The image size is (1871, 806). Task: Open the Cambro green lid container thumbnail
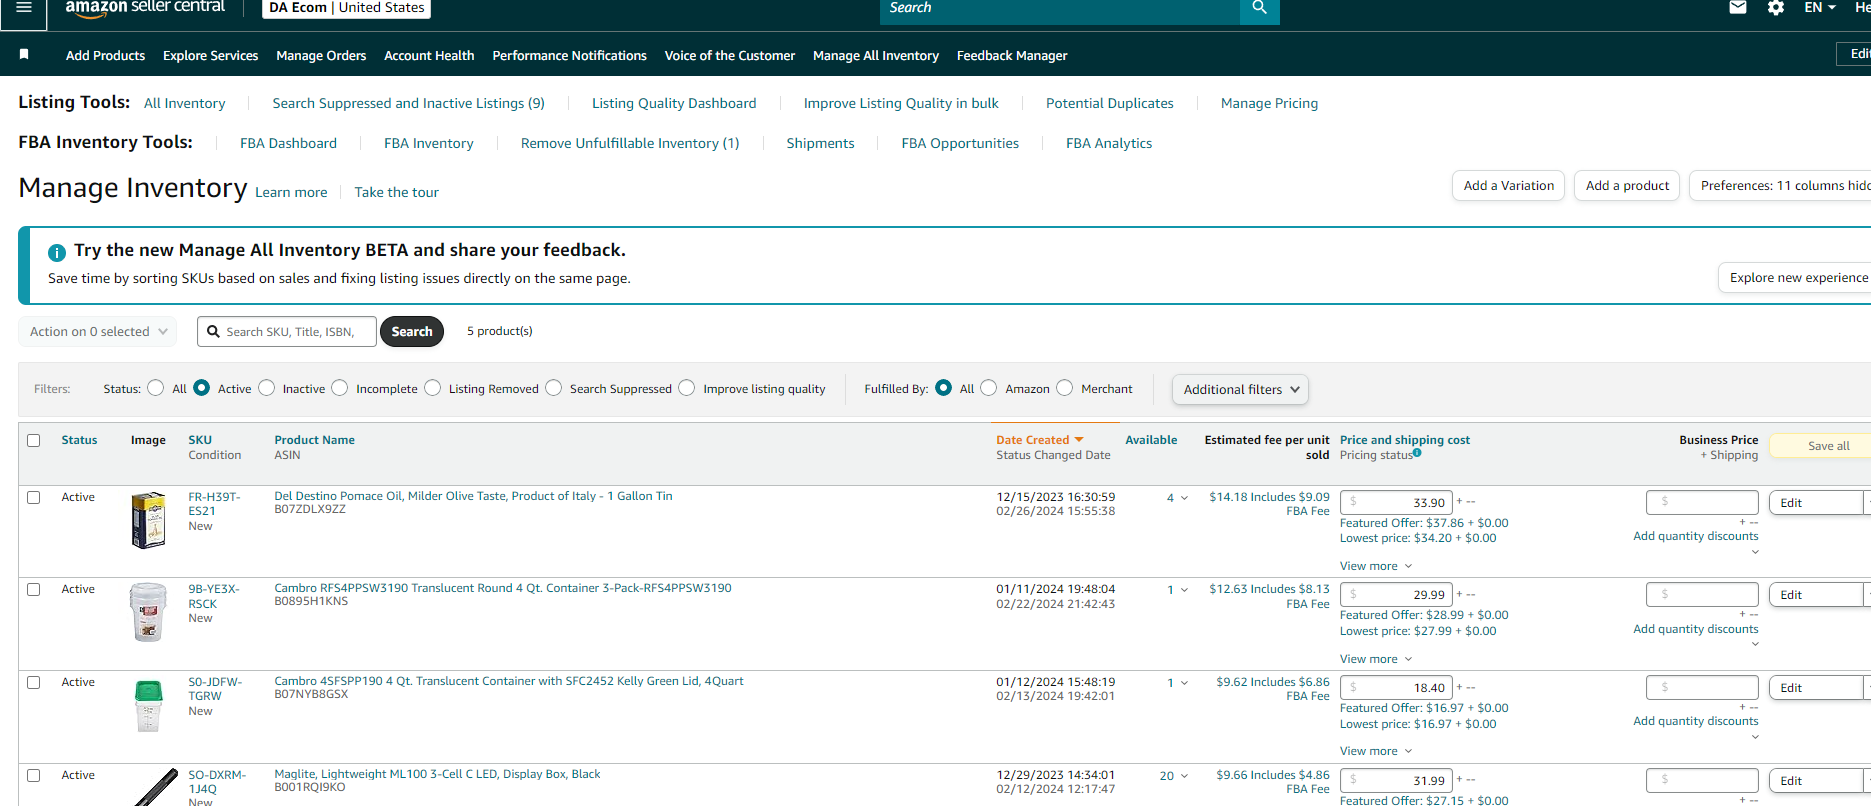coord(148,705)
